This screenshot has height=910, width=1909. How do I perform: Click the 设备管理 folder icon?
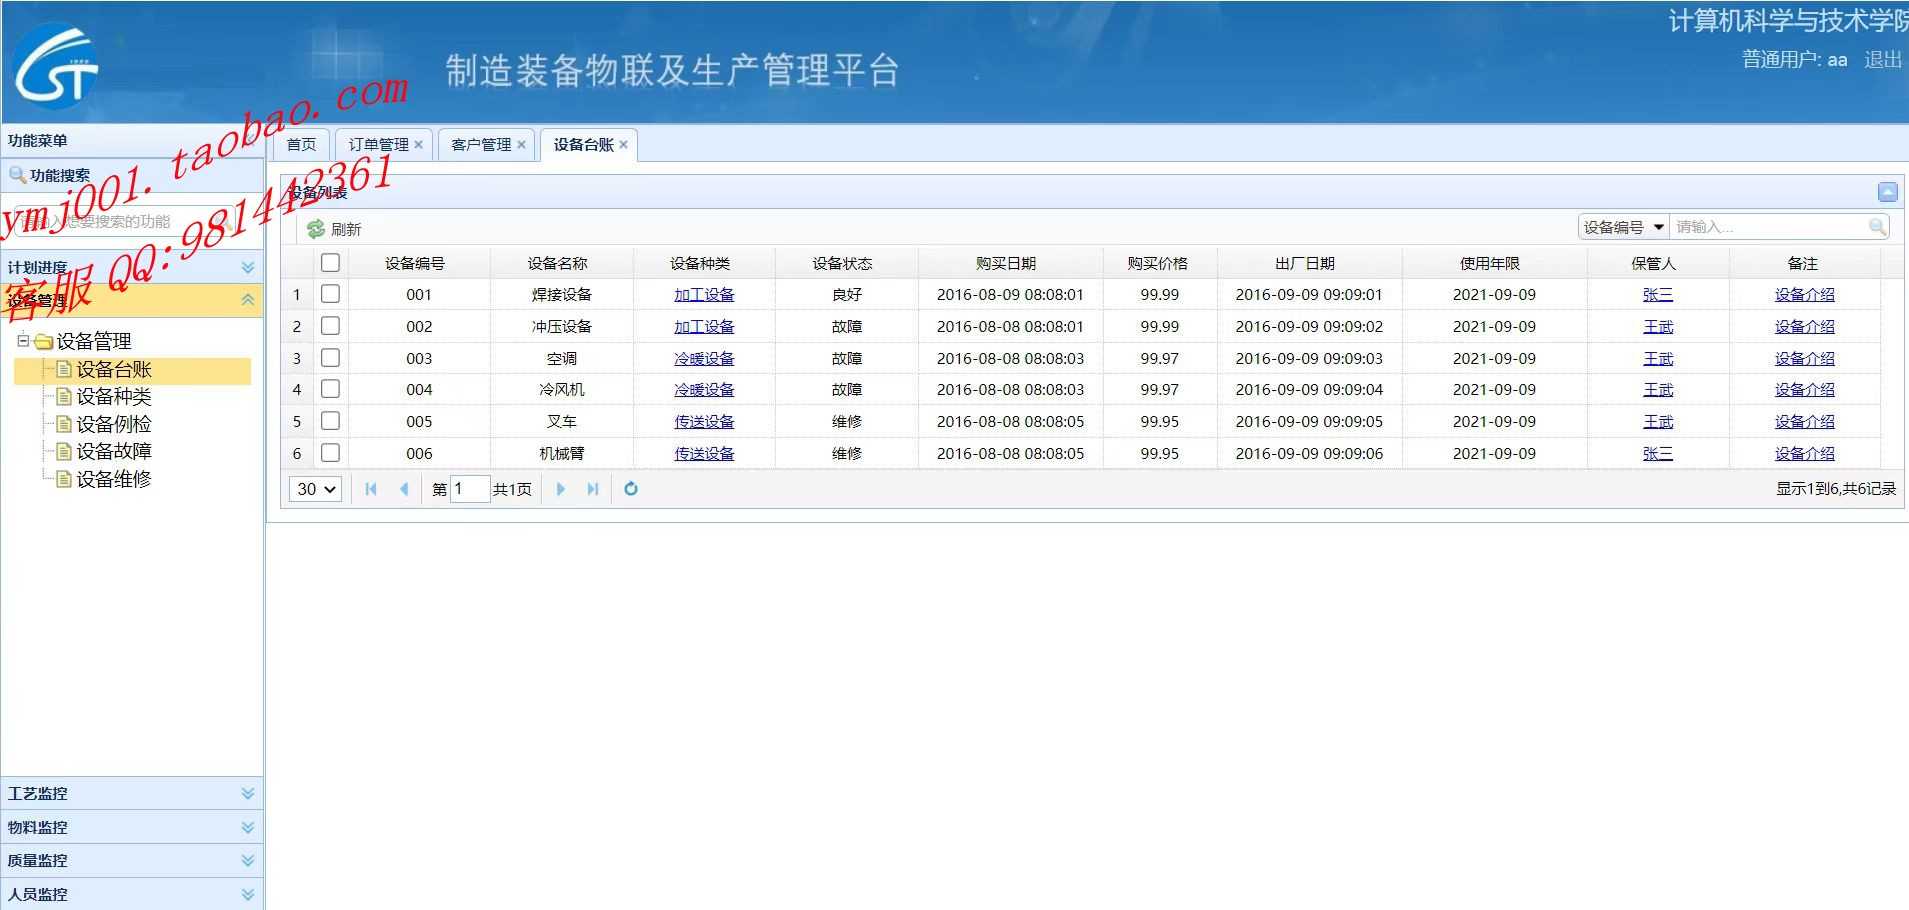tap(43, 342)
